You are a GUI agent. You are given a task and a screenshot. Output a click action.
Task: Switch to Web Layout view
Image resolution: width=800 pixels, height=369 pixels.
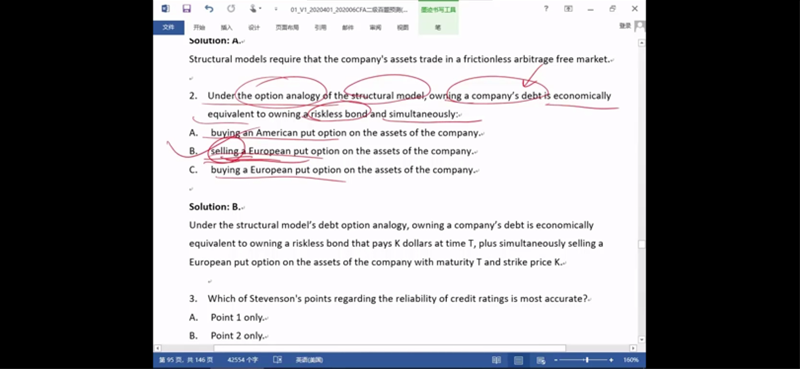click(x=541, y=360)
